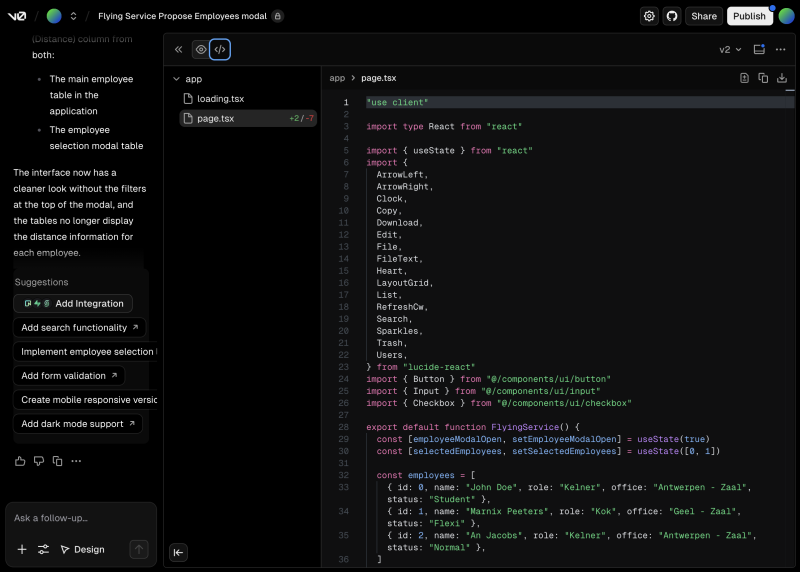This screenshot has height=572, width=800.
Task: Open loading.tsx in the file tree
Action: point(220,99)
